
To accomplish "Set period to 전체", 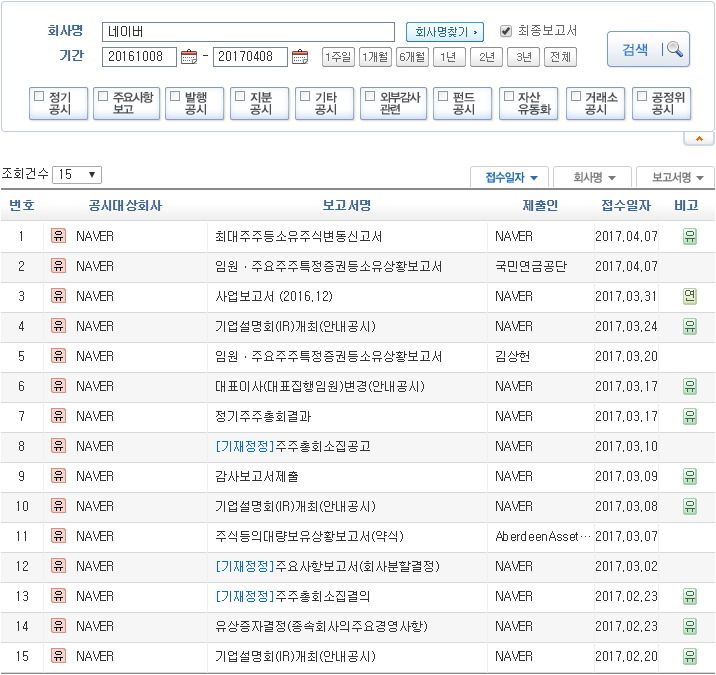I will [x=560, y=57].
